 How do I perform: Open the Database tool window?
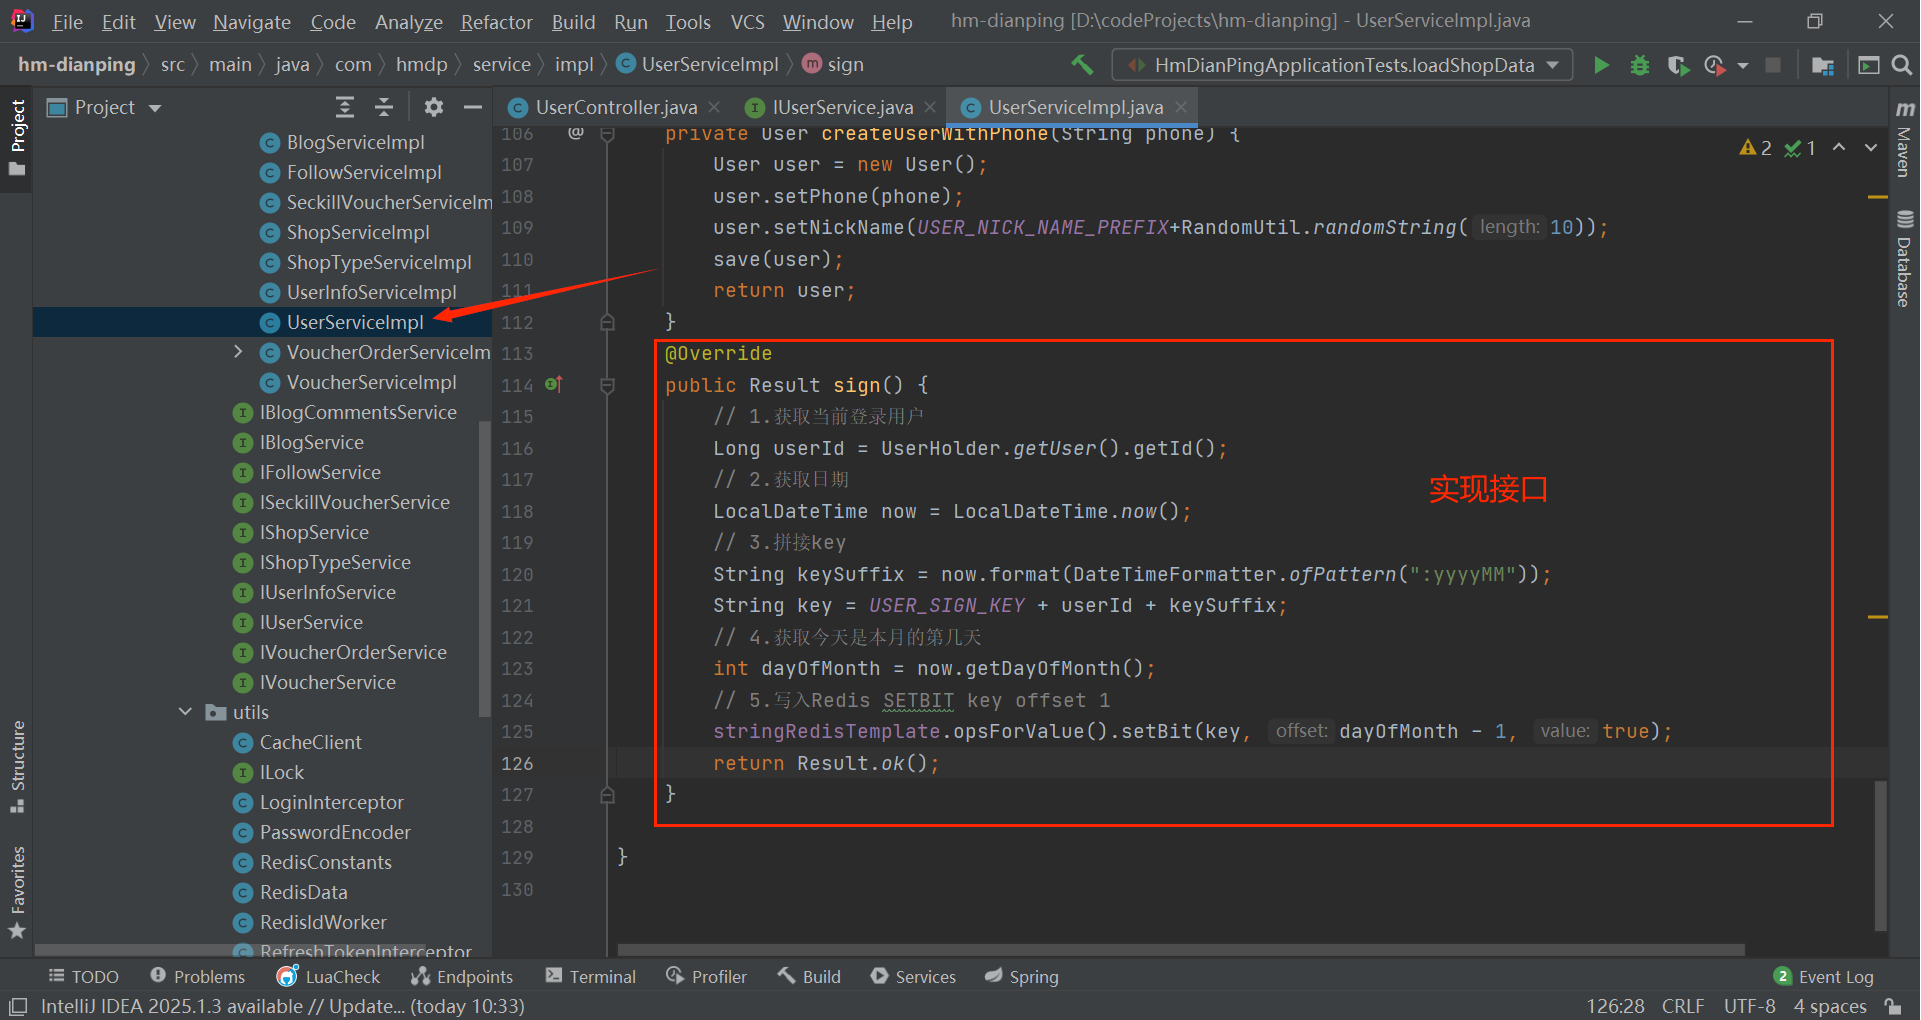[x=1904, y=258]
